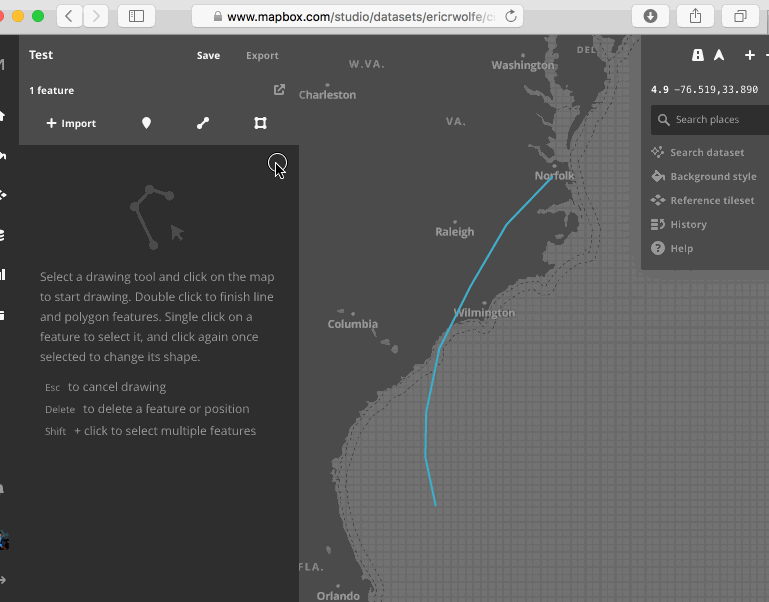Reset map bearing with the north arrow
This screenshot has height=602, width=769.
click(x=719, y=55)
